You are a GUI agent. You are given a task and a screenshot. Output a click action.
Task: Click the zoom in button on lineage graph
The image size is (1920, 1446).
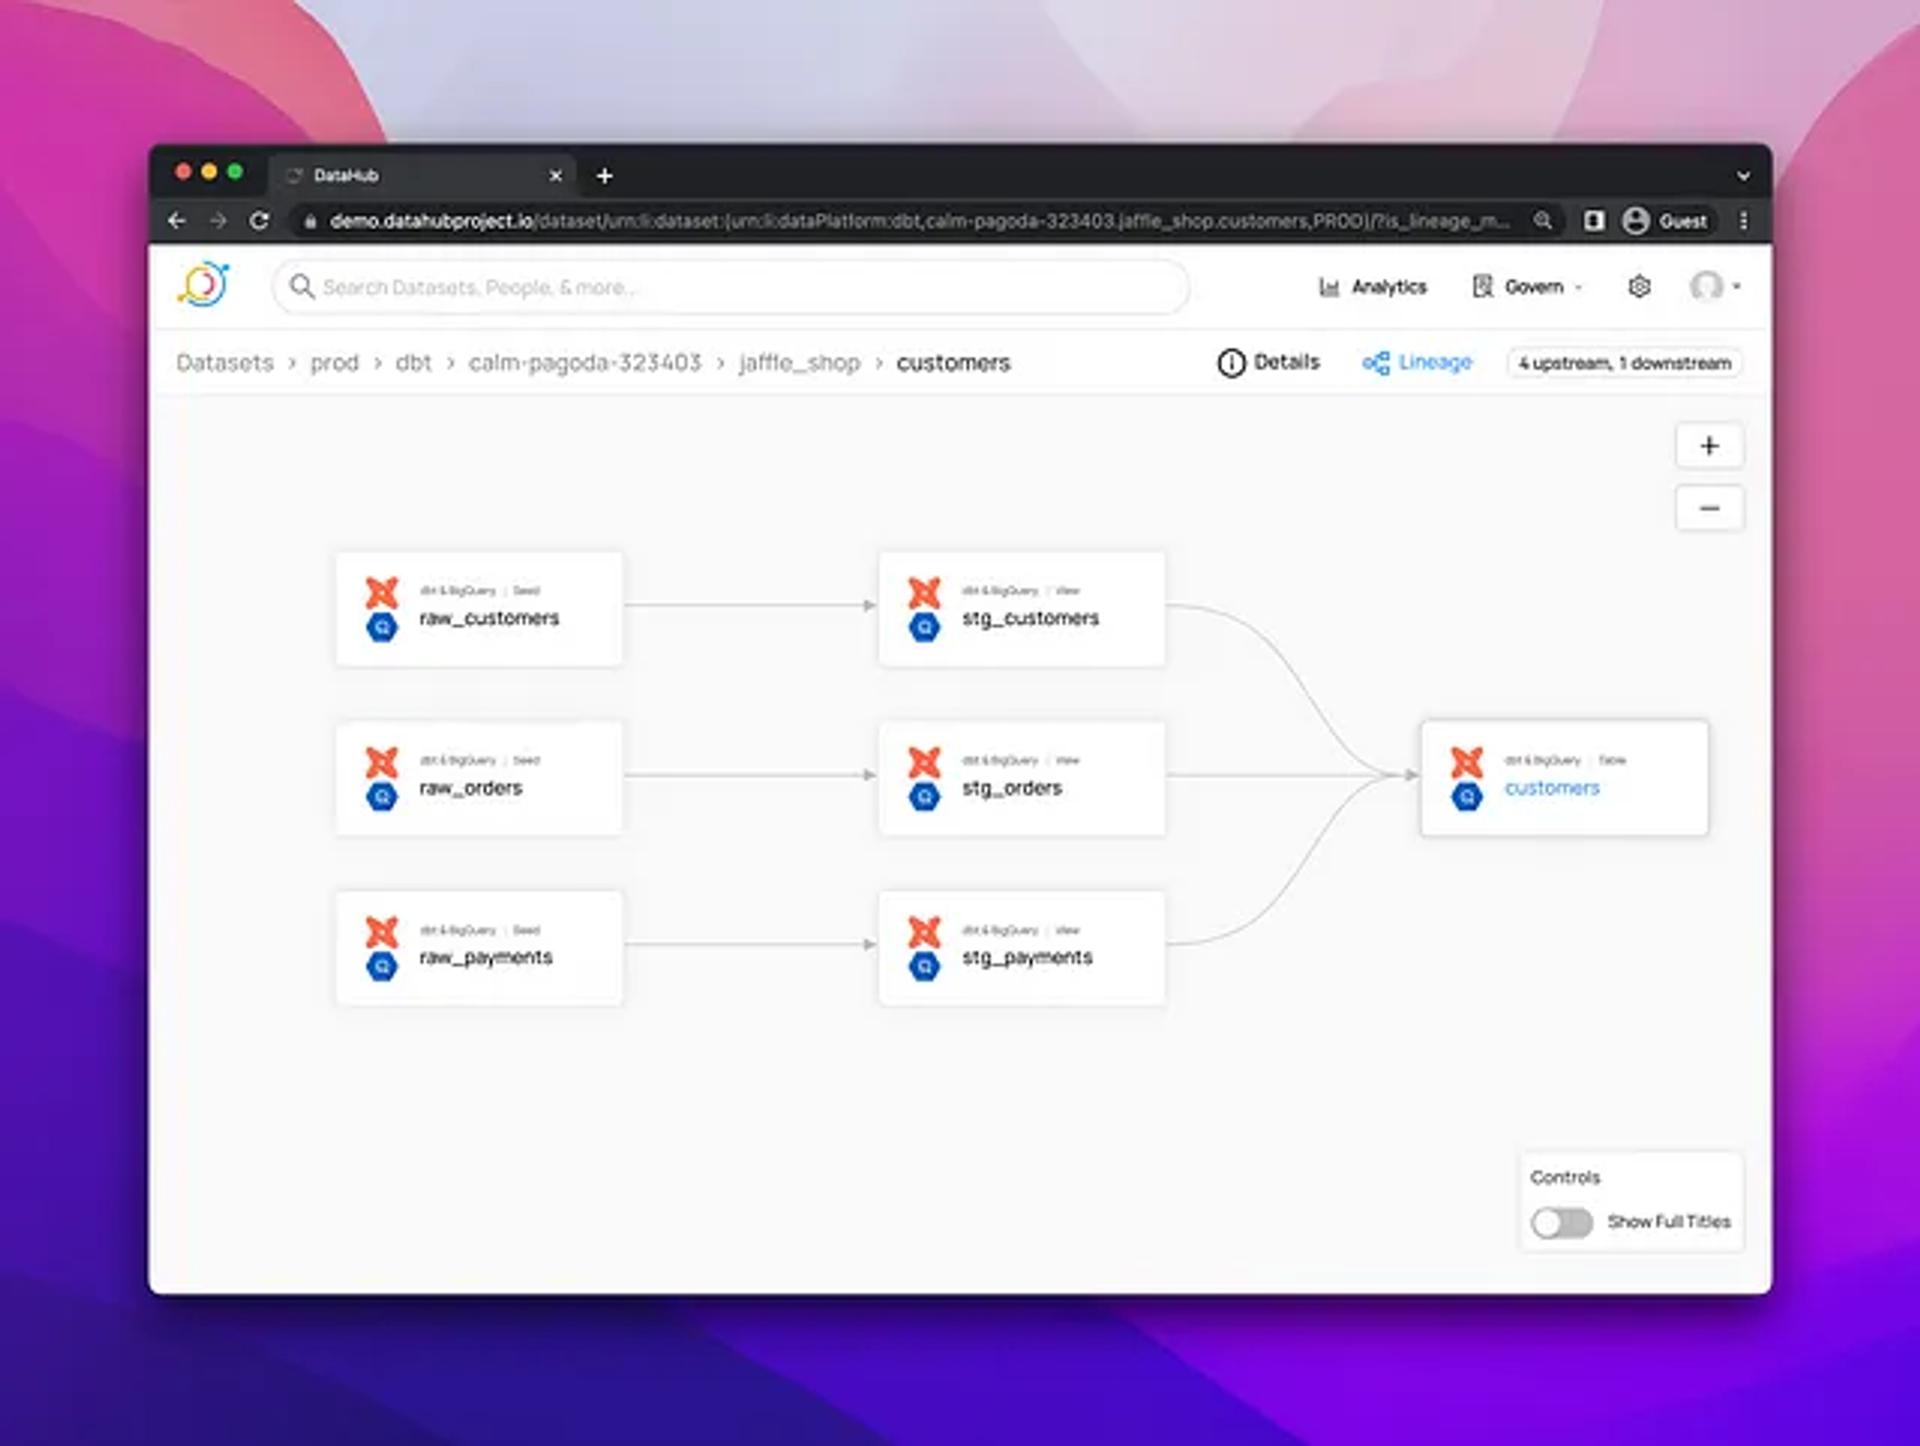1709,445
